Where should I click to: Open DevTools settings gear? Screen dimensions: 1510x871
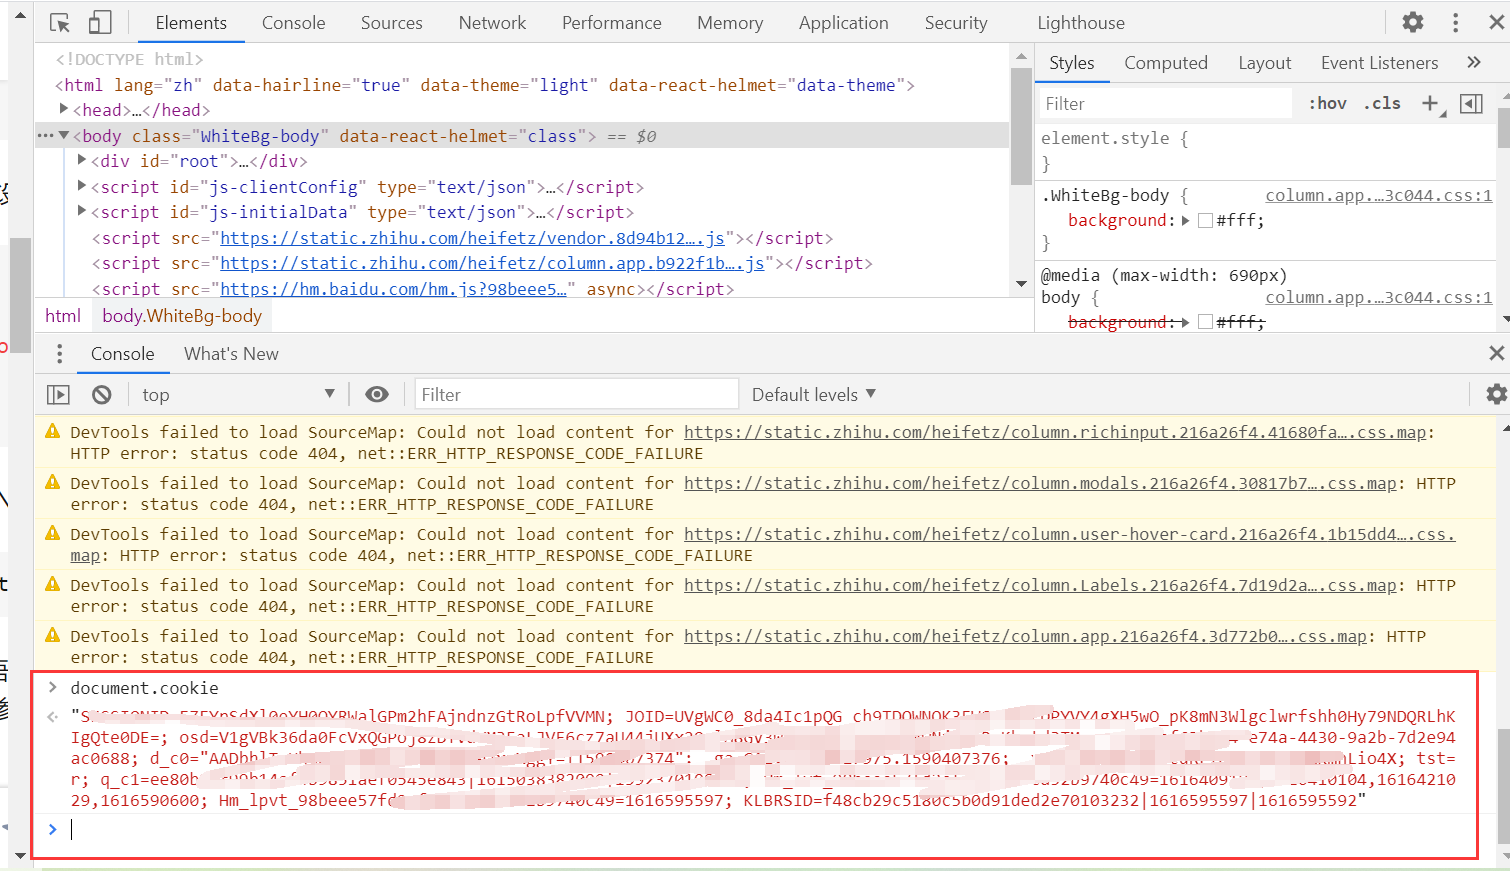click(x=1412, y=21)
